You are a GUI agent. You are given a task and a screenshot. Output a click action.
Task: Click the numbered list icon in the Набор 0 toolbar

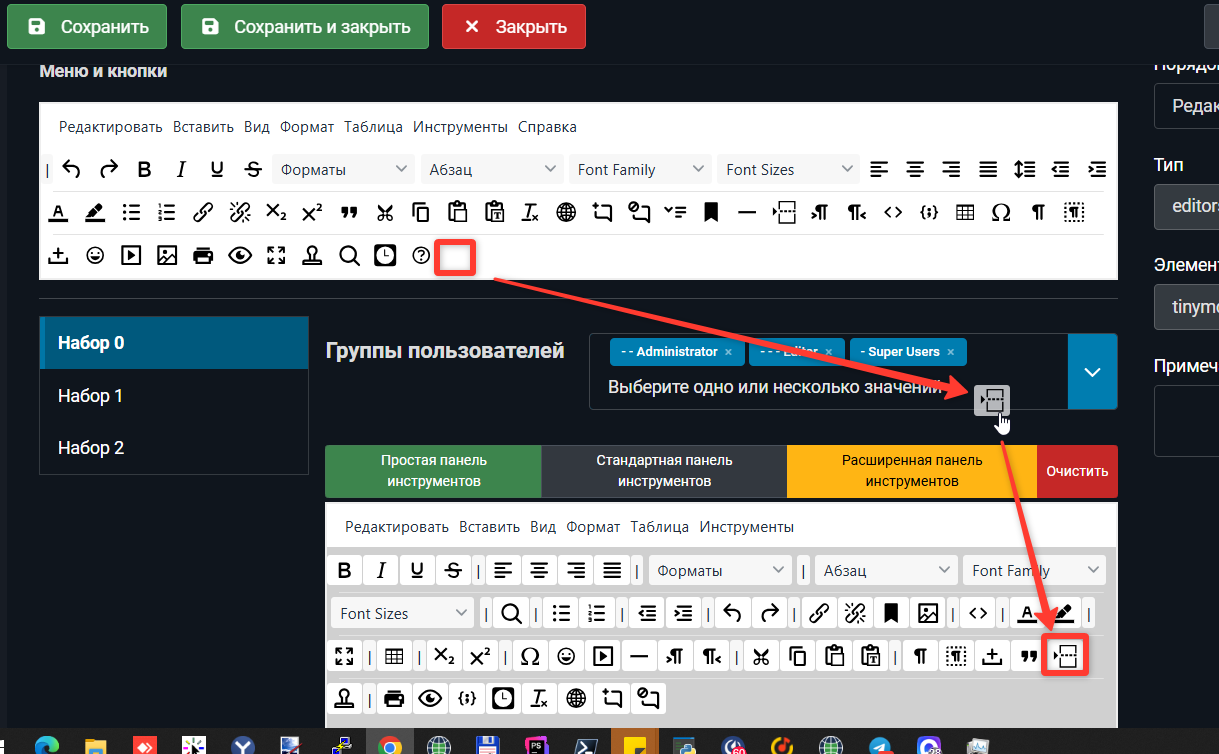[598, 613]
